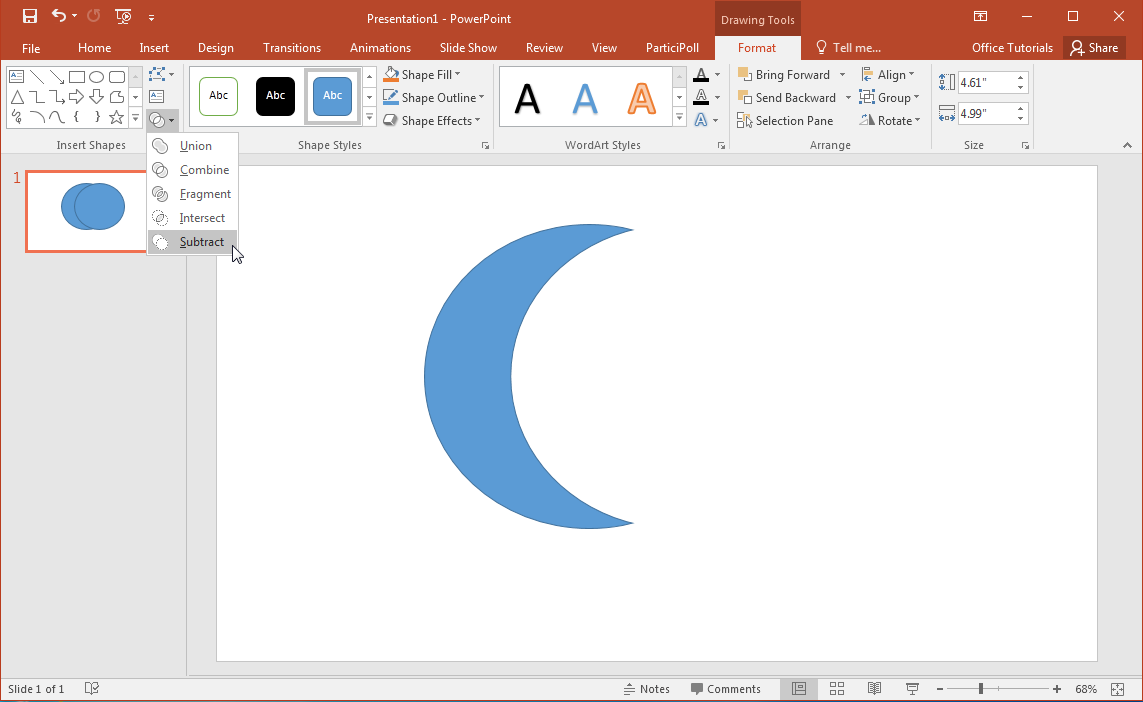Image resolution: width=1143 pixels, height=702 pixels.
Task: Select the Star shape from Insert Shapes
Action: tap(116, 117)
